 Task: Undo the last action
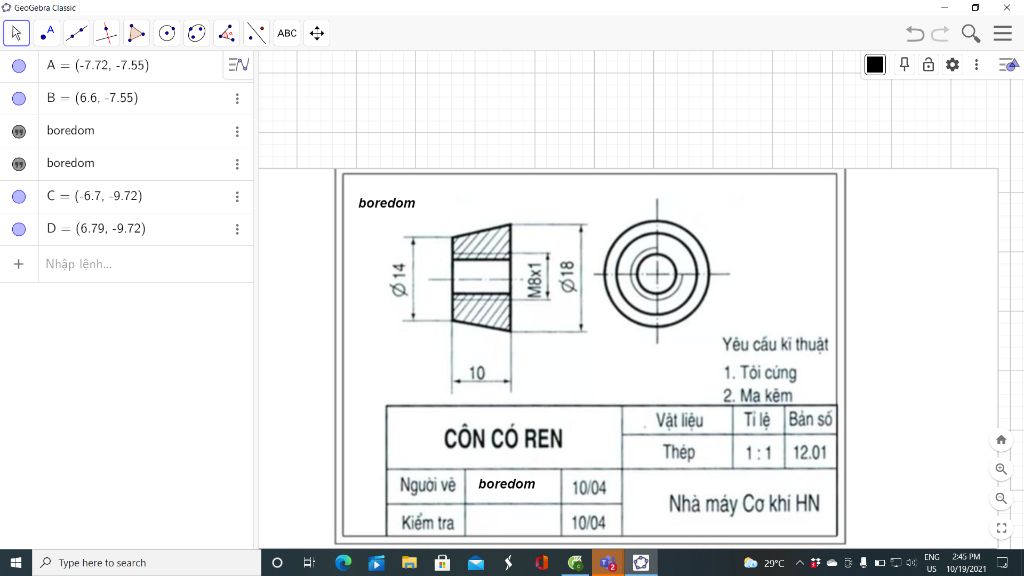click(x=915, y=33)
